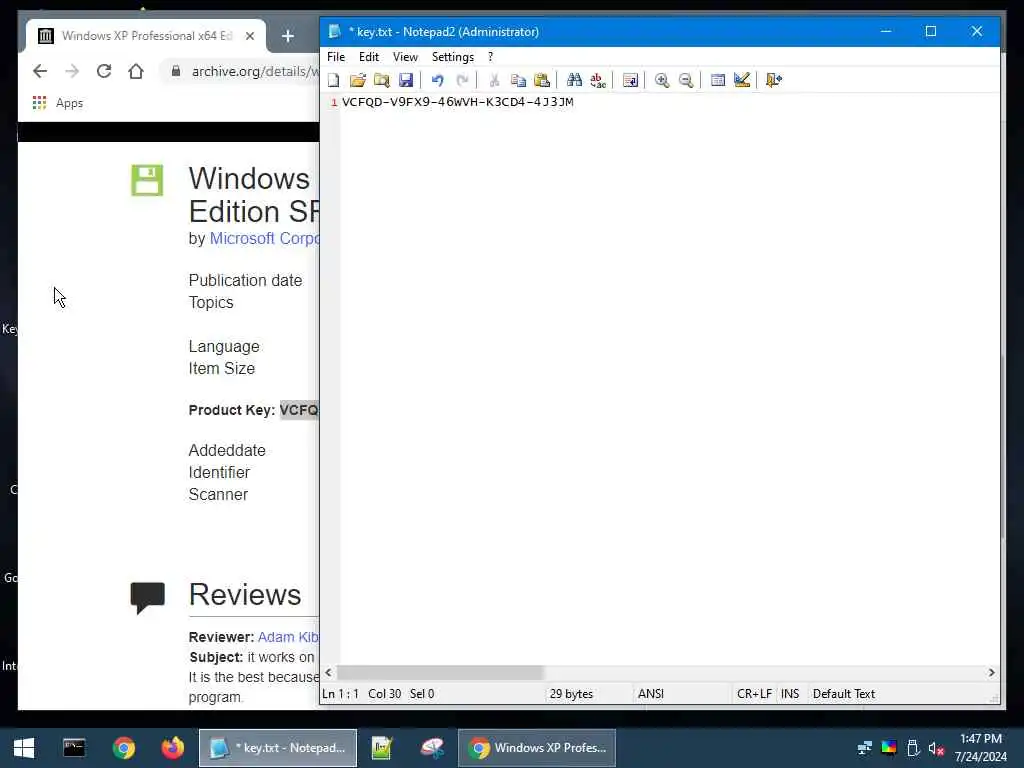Click the product key text line in the editor
The height and width of the screenshot is (768, 1024).
pos(458,102)
